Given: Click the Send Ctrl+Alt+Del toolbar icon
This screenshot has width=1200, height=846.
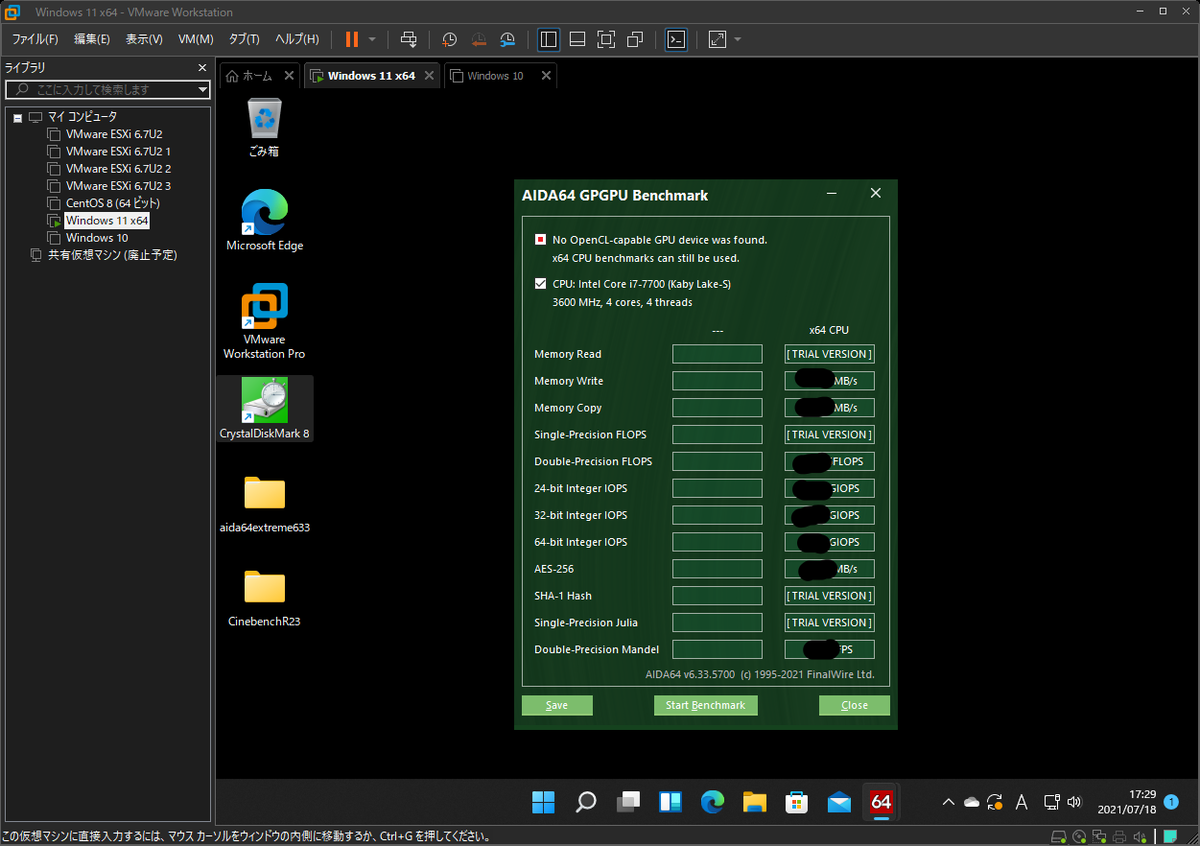Looking at the screenshot, I should [x=409, y=39].
